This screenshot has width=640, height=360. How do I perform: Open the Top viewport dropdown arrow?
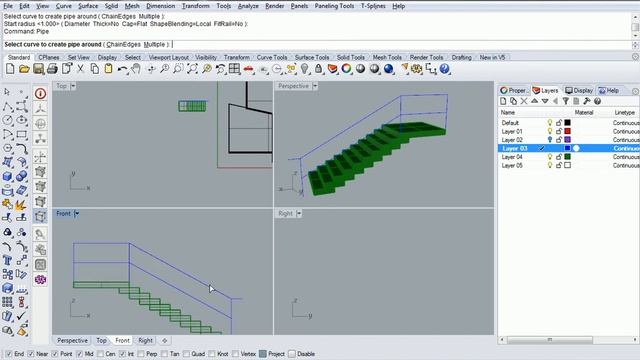(73, 86)
